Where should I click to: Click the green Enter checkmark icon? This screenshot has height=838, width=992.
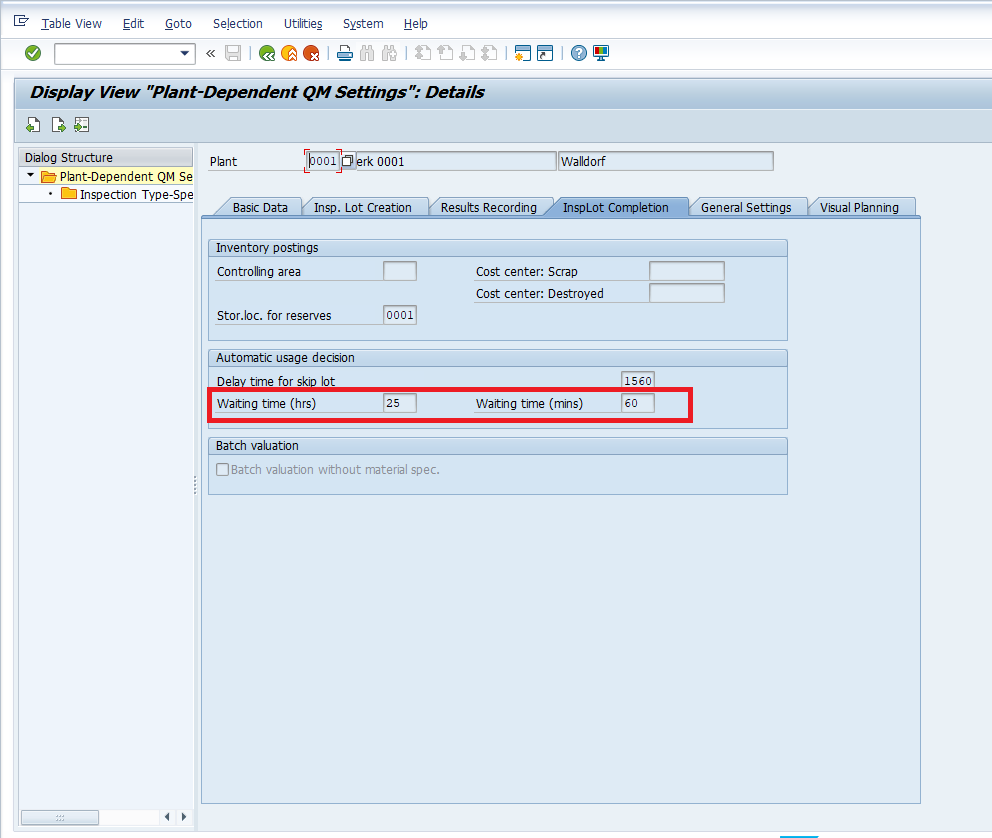coord(33,53)
